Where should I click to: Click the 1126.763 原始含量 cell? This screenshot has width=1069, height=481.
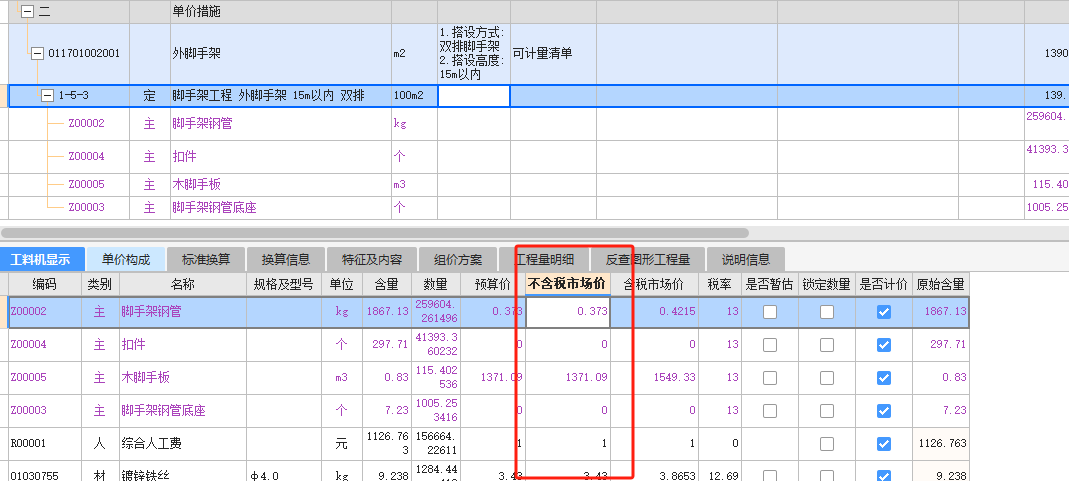pos(941,444)
